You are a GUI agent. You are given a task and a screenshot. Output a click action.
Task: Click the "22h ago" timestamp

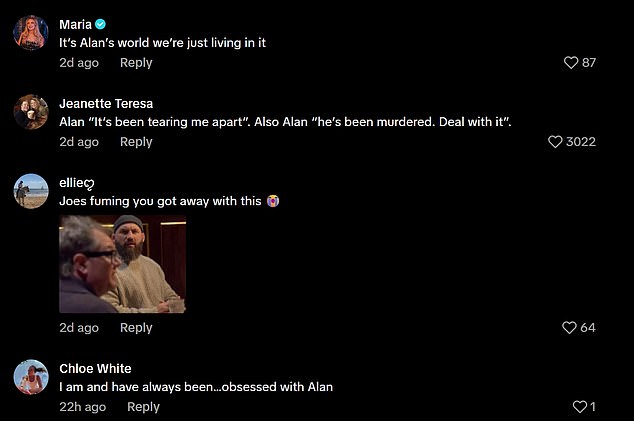tap(82, 407)
